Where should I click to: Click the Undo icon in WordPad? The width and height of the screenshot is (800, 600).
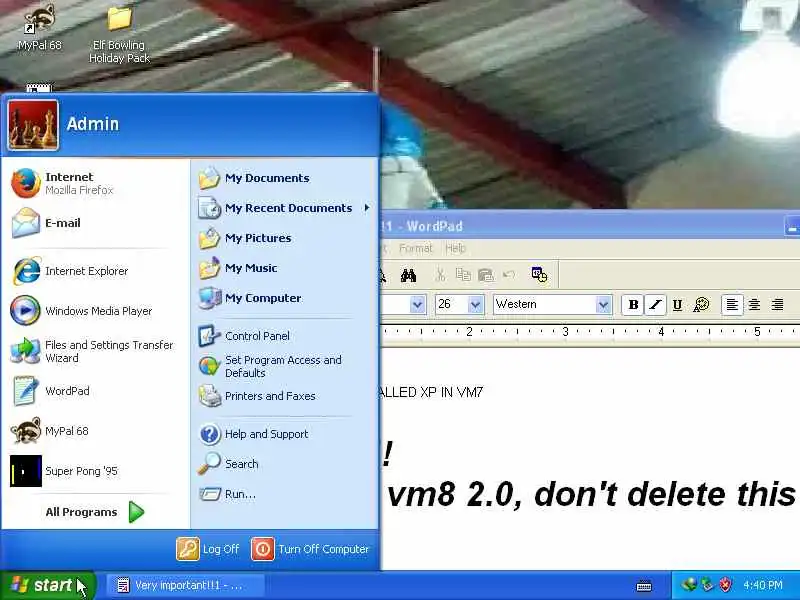pos(509,276)
